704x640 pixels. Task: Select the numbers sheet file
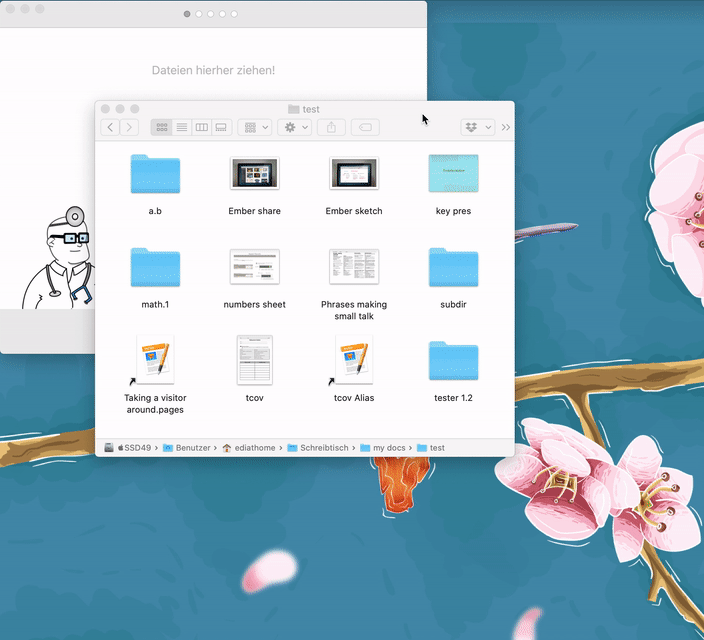click(x=255, y=267)
